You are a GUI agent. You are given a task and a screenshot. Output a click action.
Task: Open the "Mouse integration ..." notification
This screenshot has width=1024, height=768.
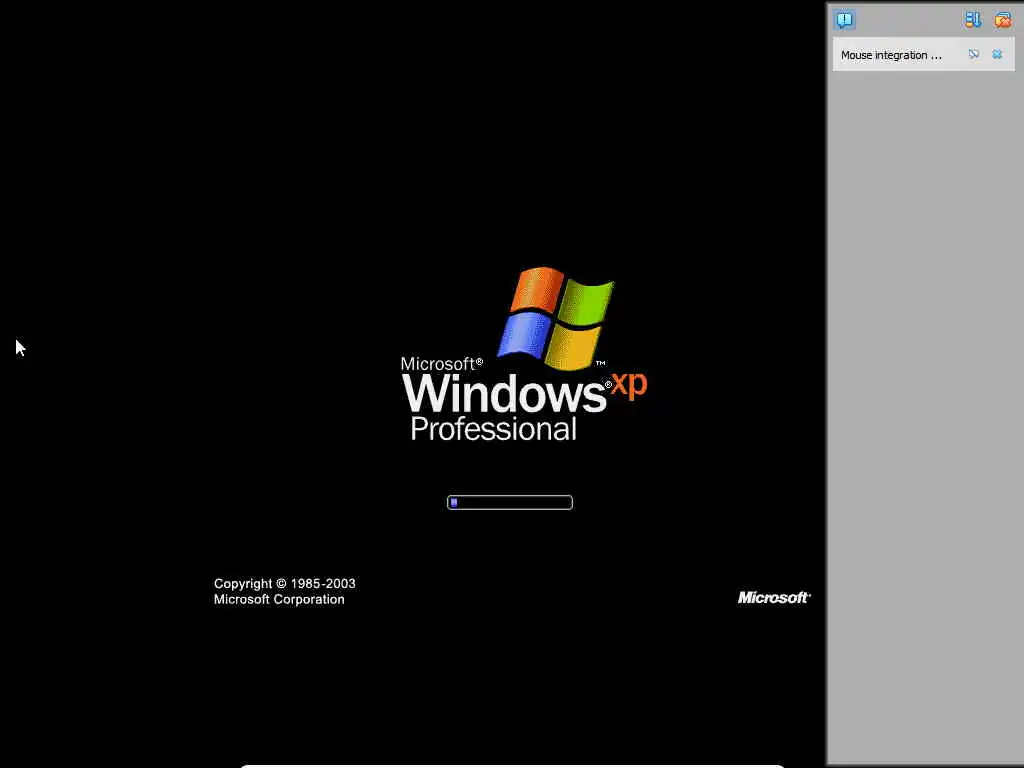point(891,55)
